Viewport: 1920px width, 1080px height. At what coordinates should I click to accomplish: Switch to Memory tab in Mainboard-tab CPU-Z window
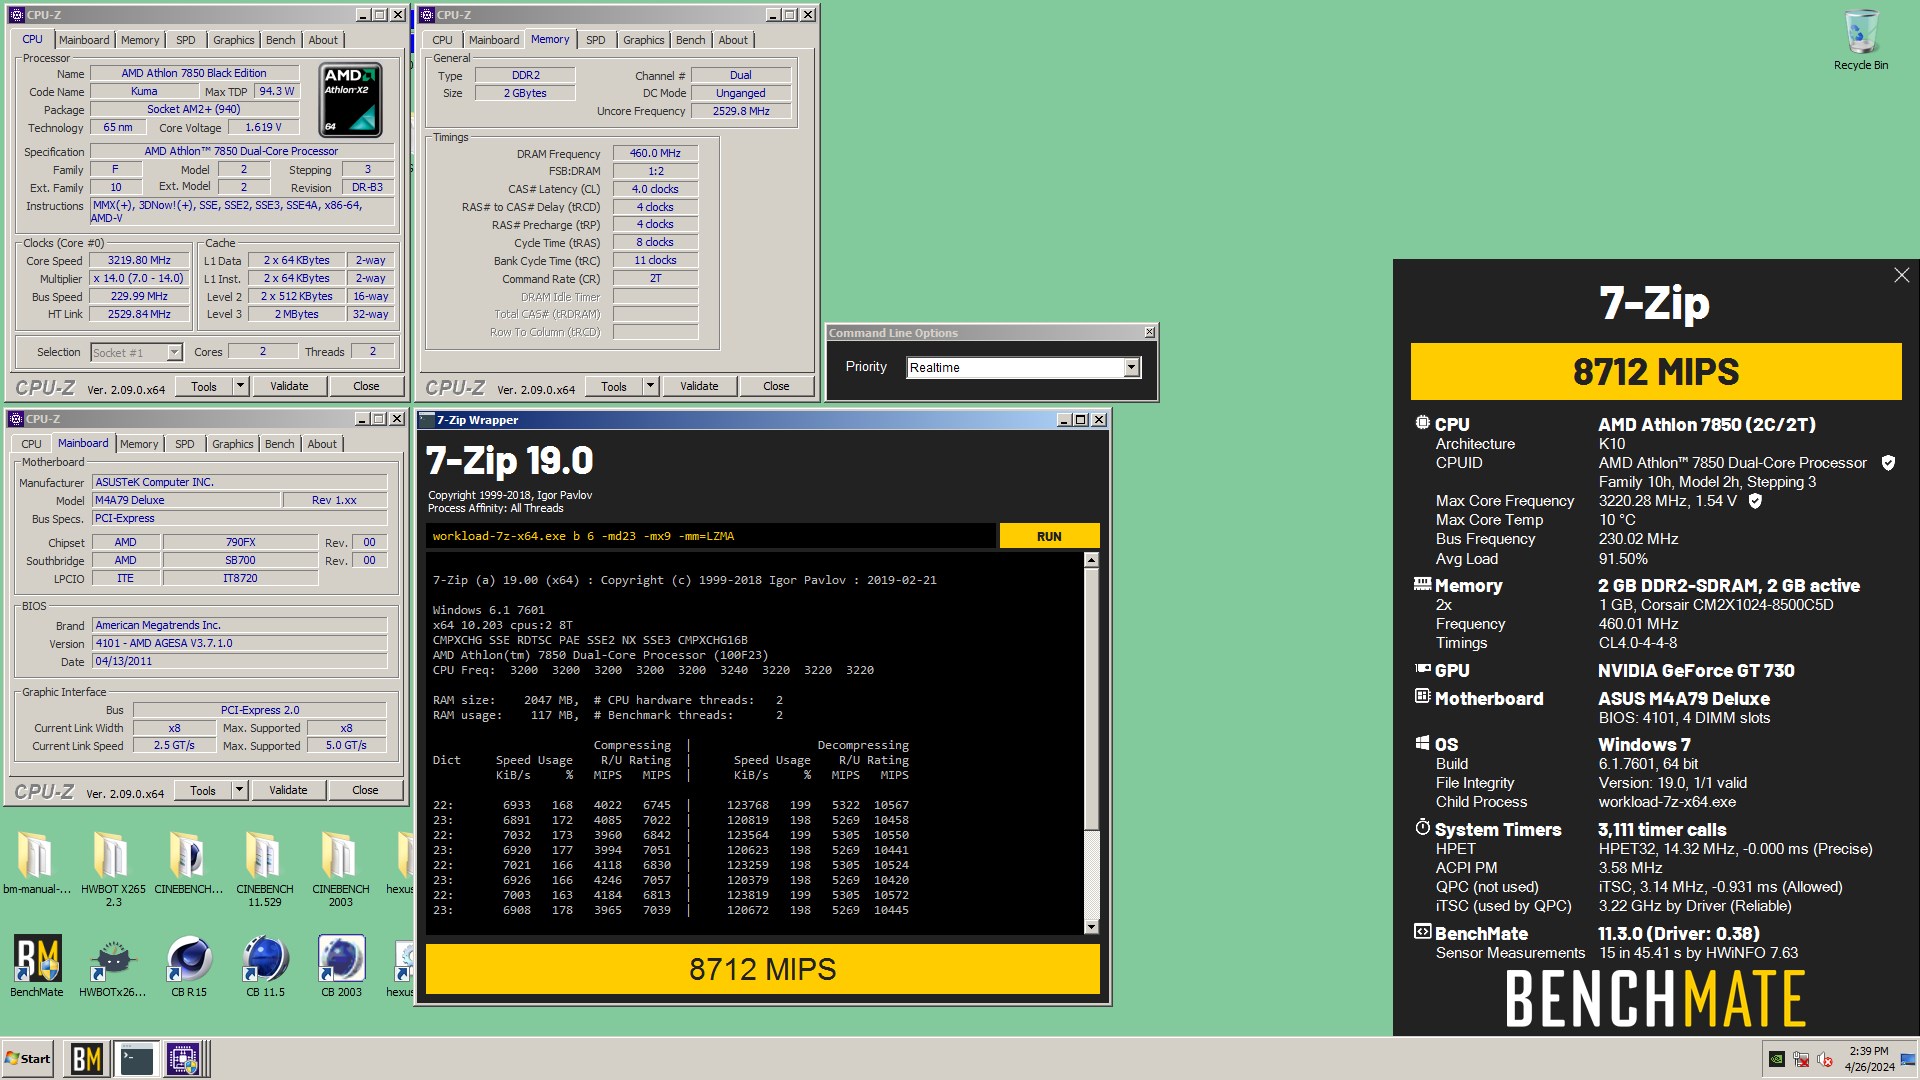click(139, 444)
